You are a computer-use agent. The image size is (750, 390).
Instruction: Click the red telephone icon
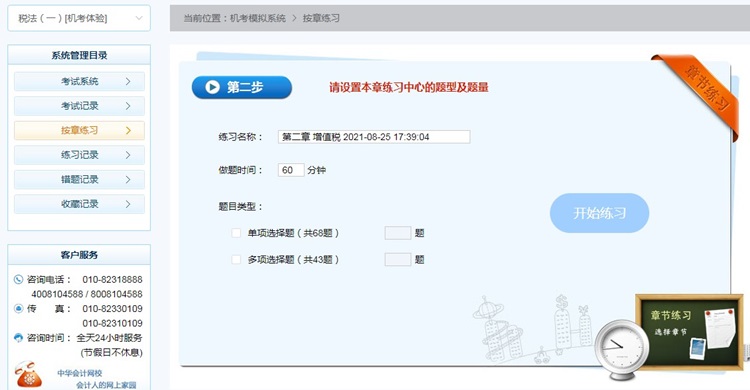(29, 375)
